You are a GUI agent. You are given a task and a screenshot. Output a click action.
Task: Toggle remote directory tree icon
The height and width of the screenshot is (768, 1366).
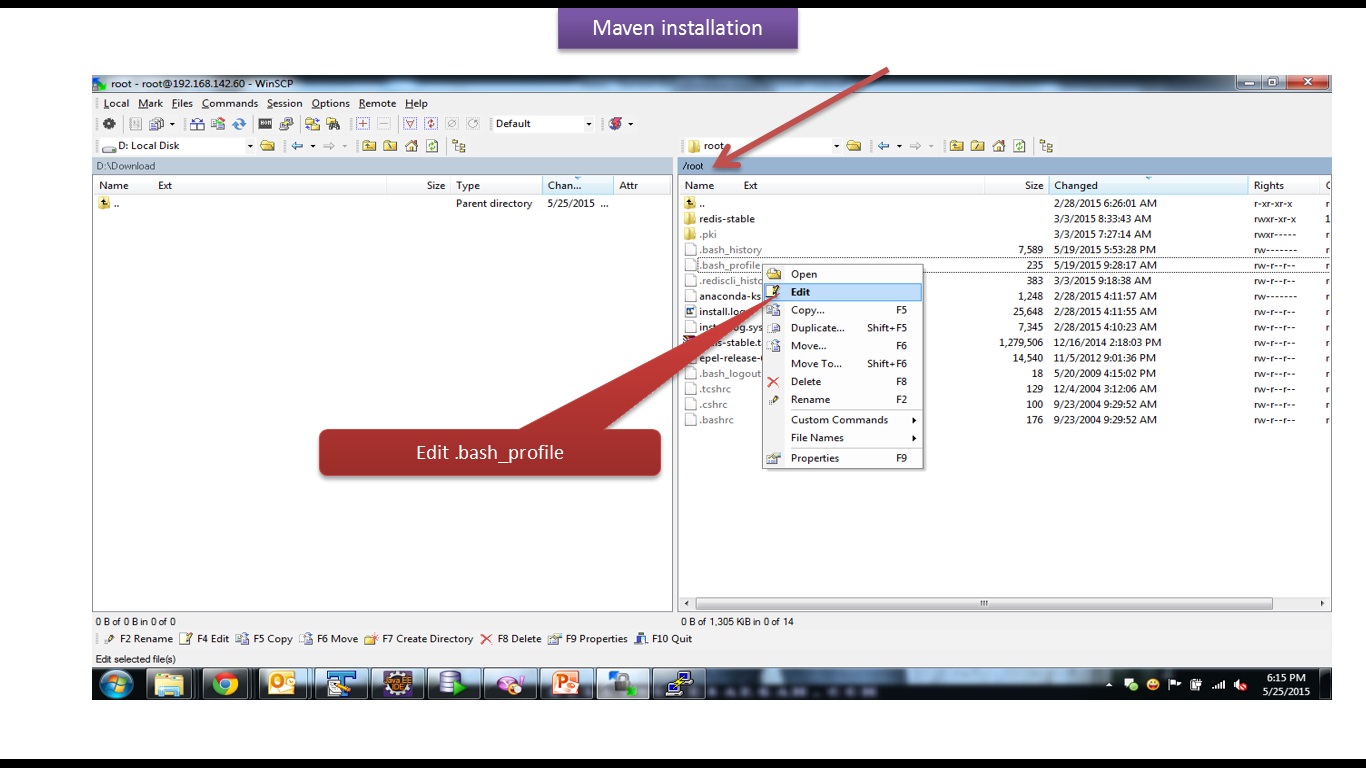1046,146
